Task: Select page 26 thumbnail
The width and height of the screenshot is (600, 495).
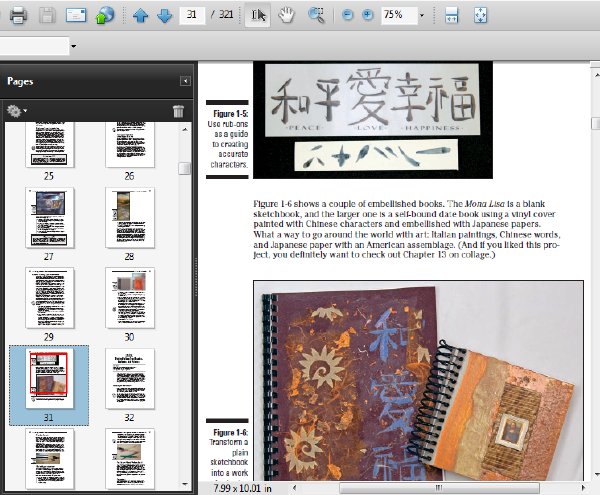Action: point(130,145)
